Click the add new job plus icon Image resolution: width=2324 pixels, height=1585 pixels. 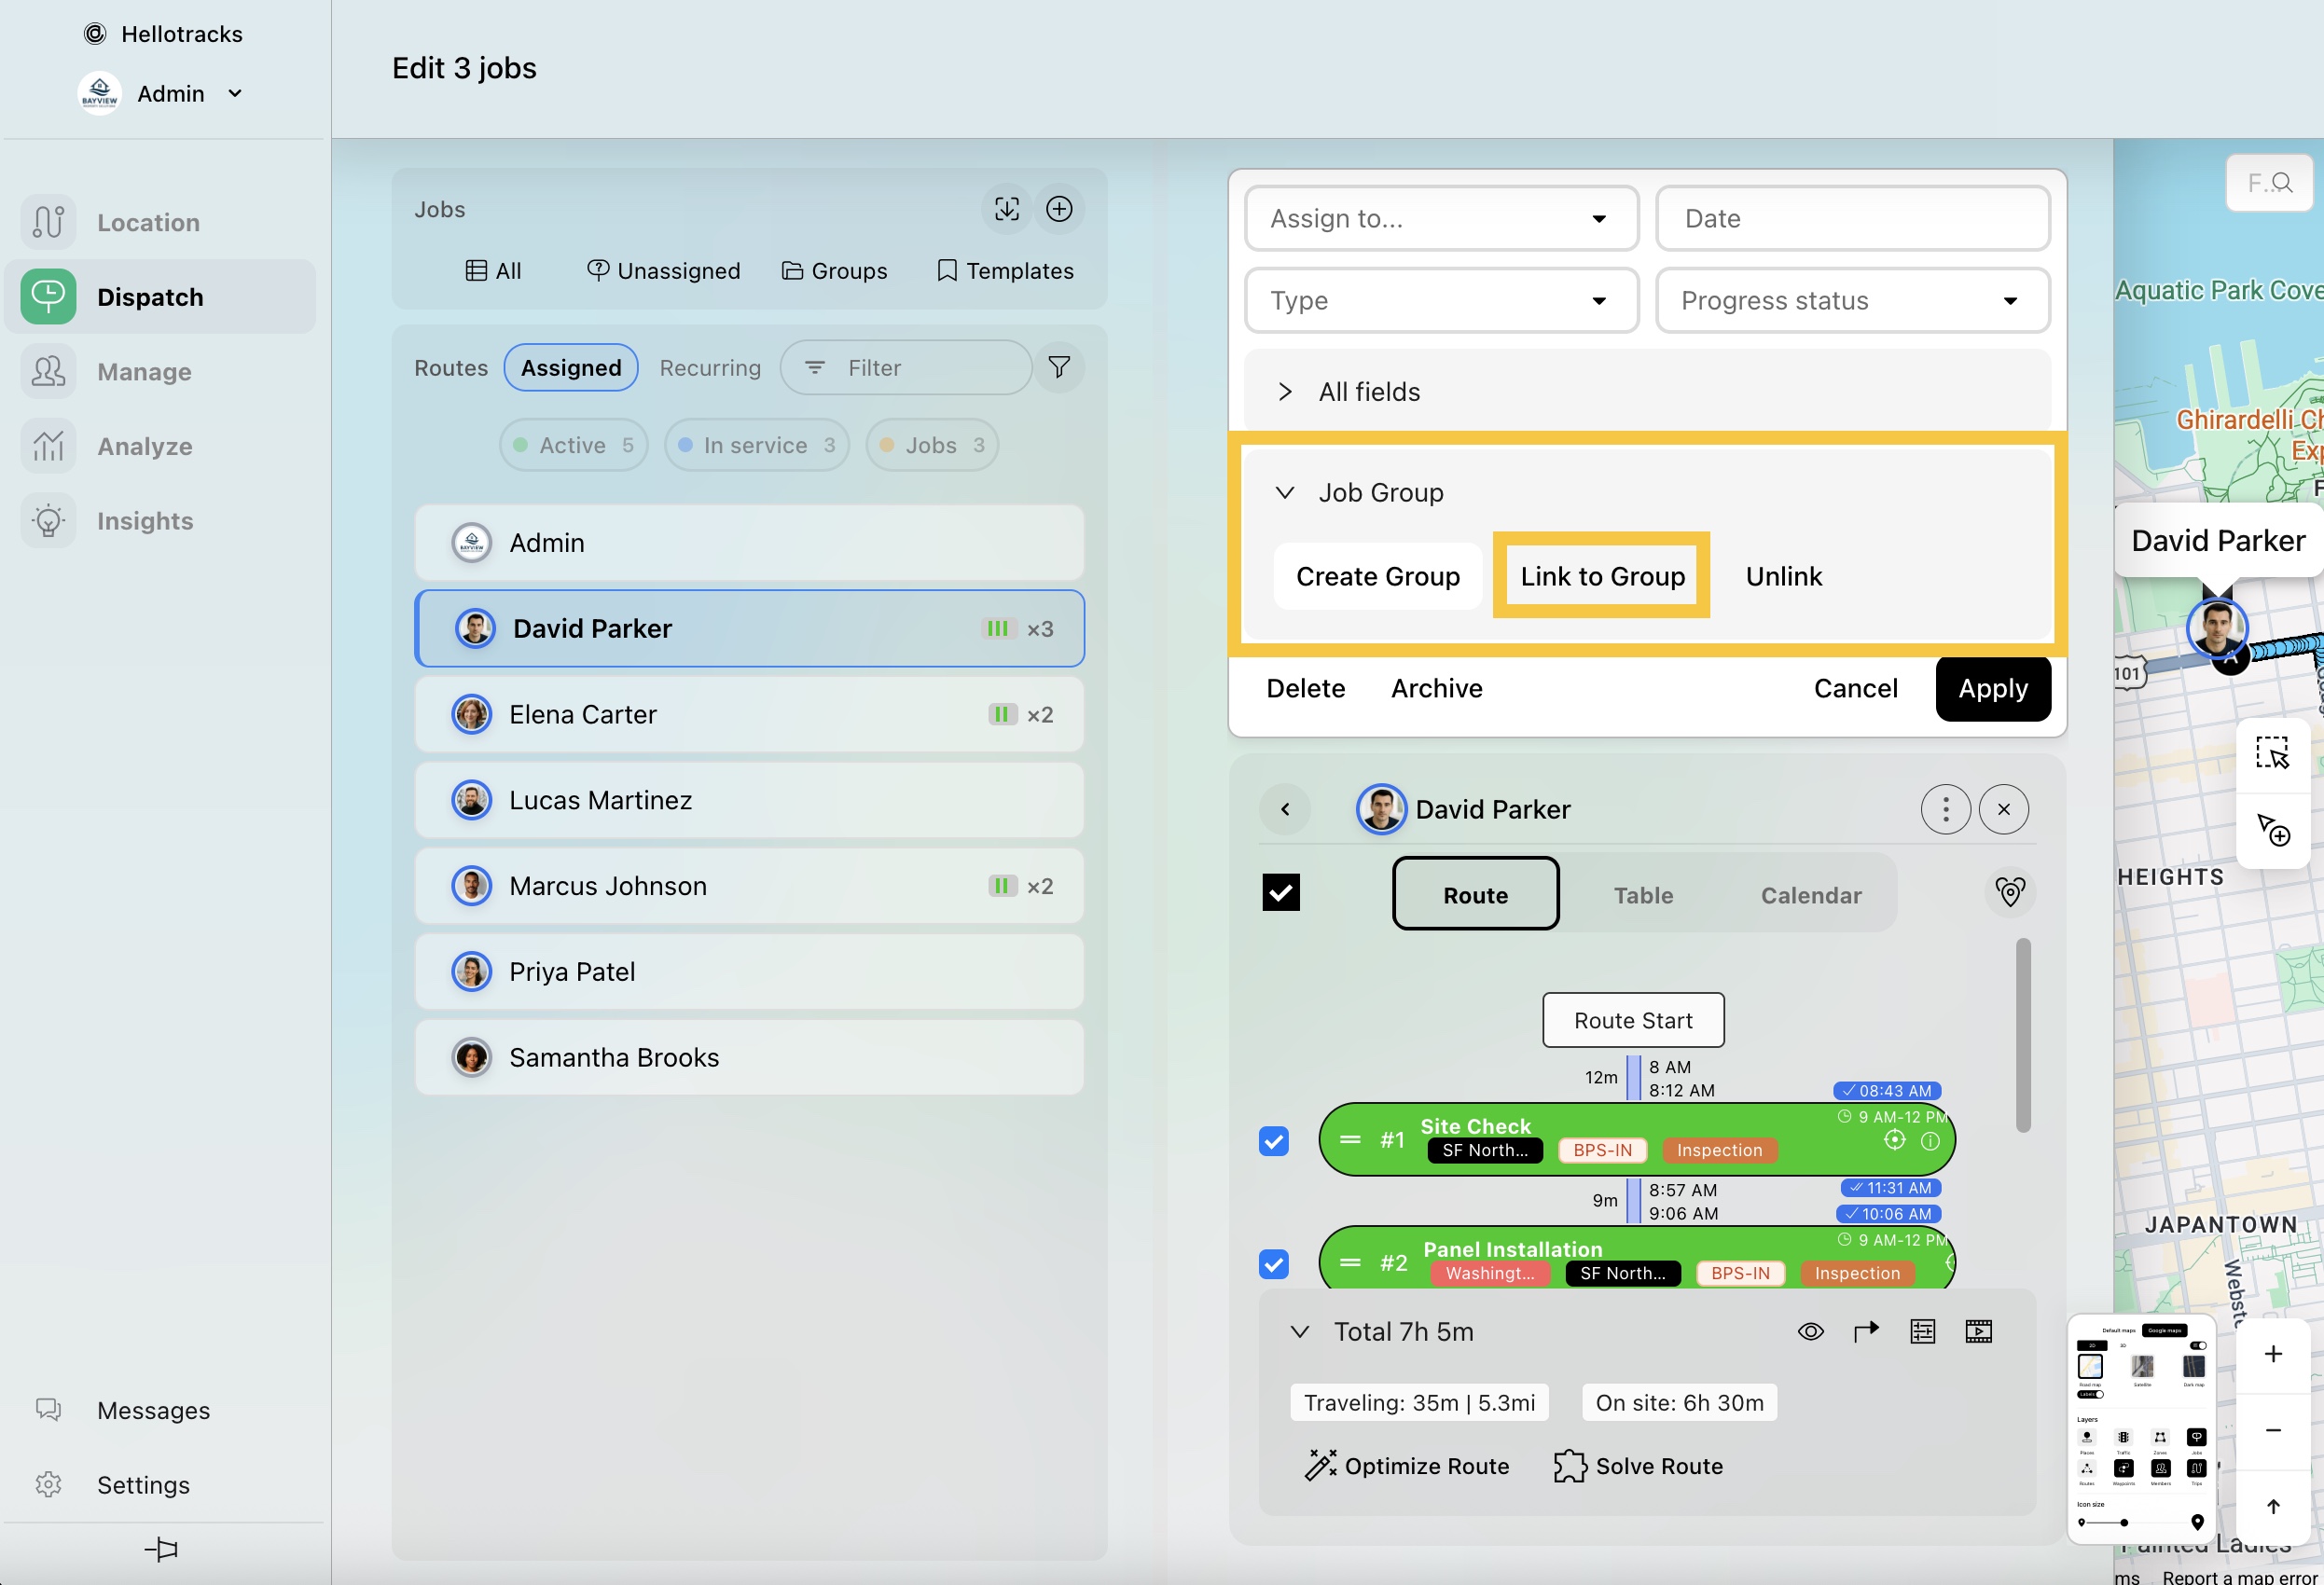click(x=1059, y=209)
